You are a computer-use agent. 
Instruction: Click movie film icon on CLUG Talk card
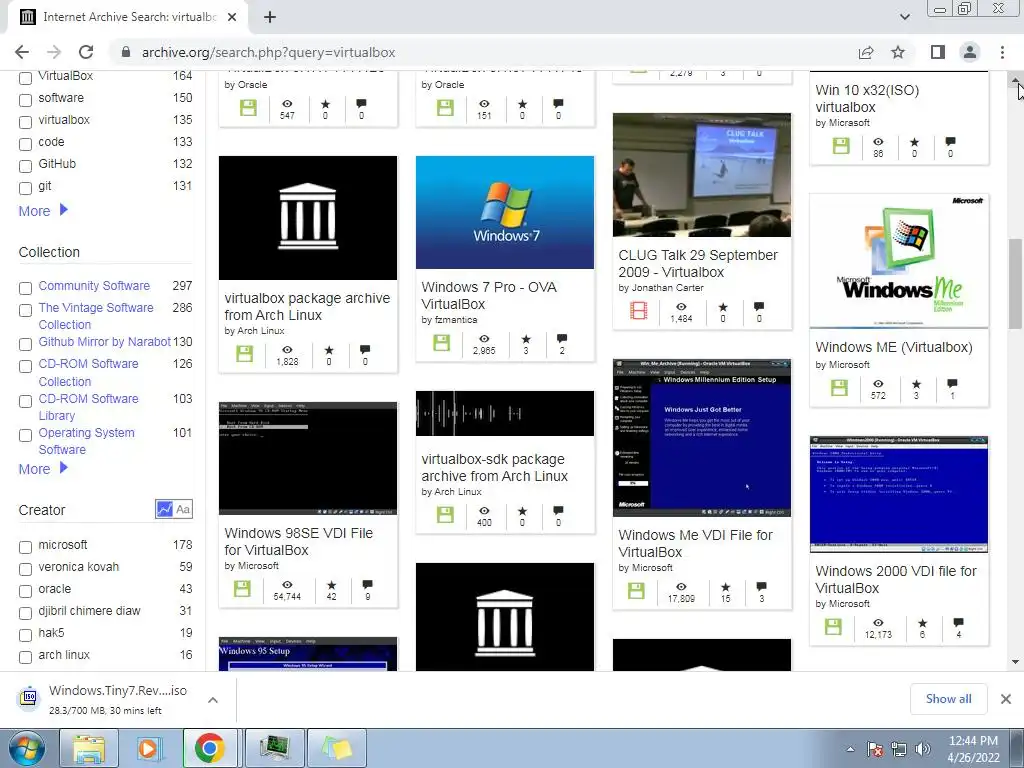click(639, 311)
